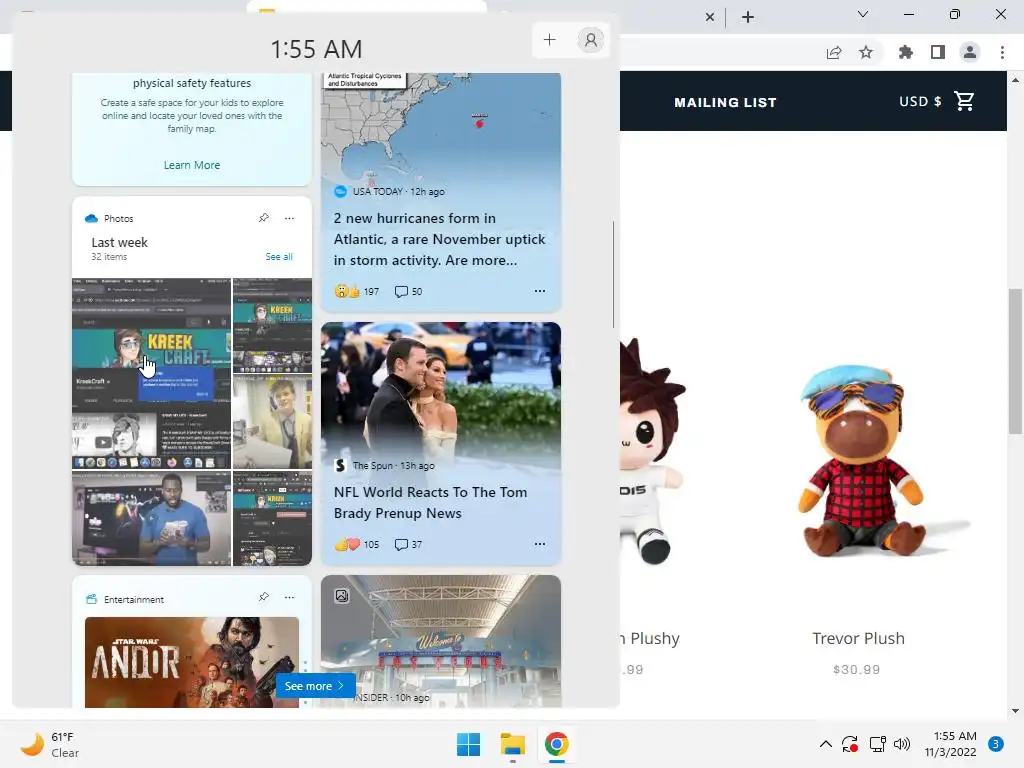Screen dimensions: 1024x768
Task: Click See all in Photos widget
Action: (279, 257)
